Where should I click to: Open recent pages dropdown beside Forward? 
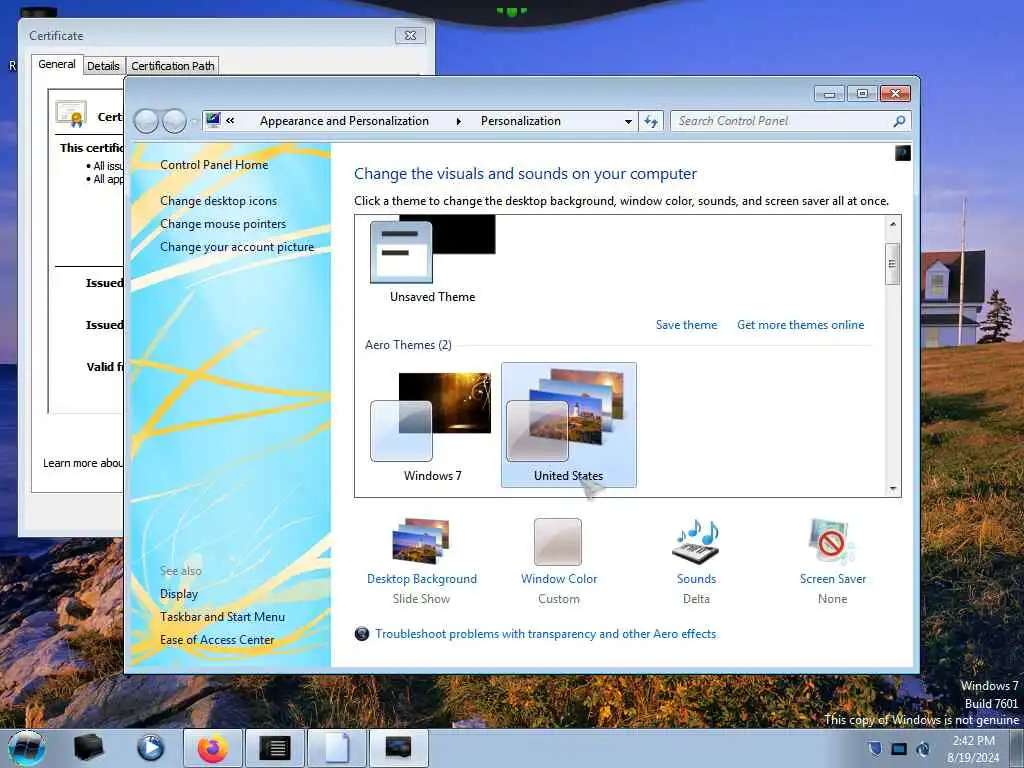point(193,121)
